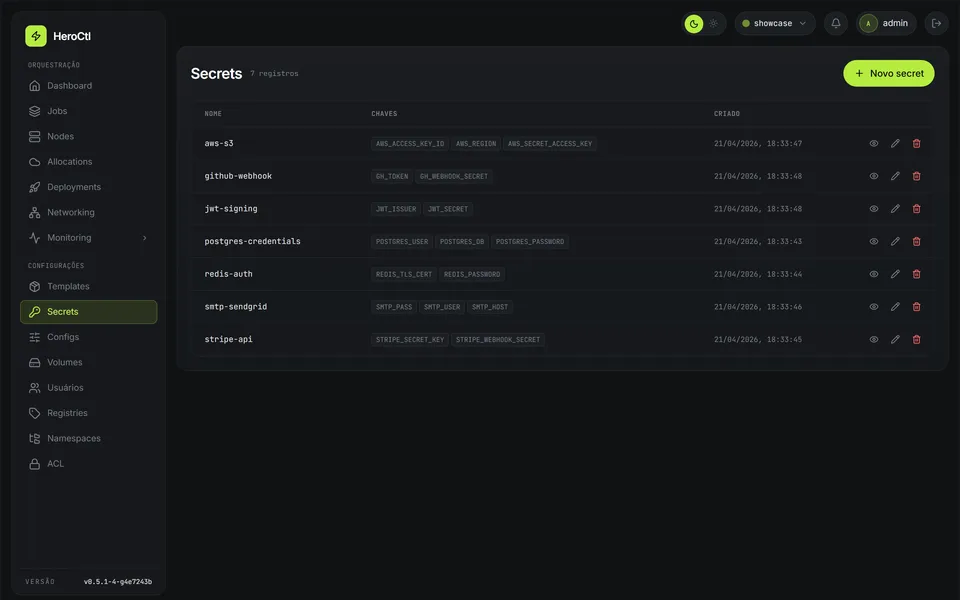Delete the github-webhook secret
The width and height of the screenshot is (960, 600).
[917, 176]
